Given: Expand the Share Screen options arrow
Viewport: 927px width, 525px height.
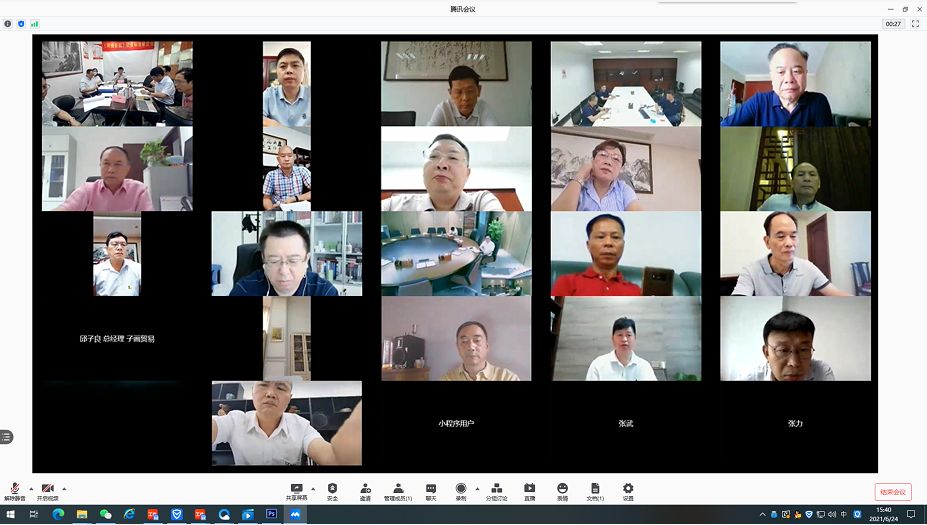Looking at the screenshot, I should [x=311, y=488].
